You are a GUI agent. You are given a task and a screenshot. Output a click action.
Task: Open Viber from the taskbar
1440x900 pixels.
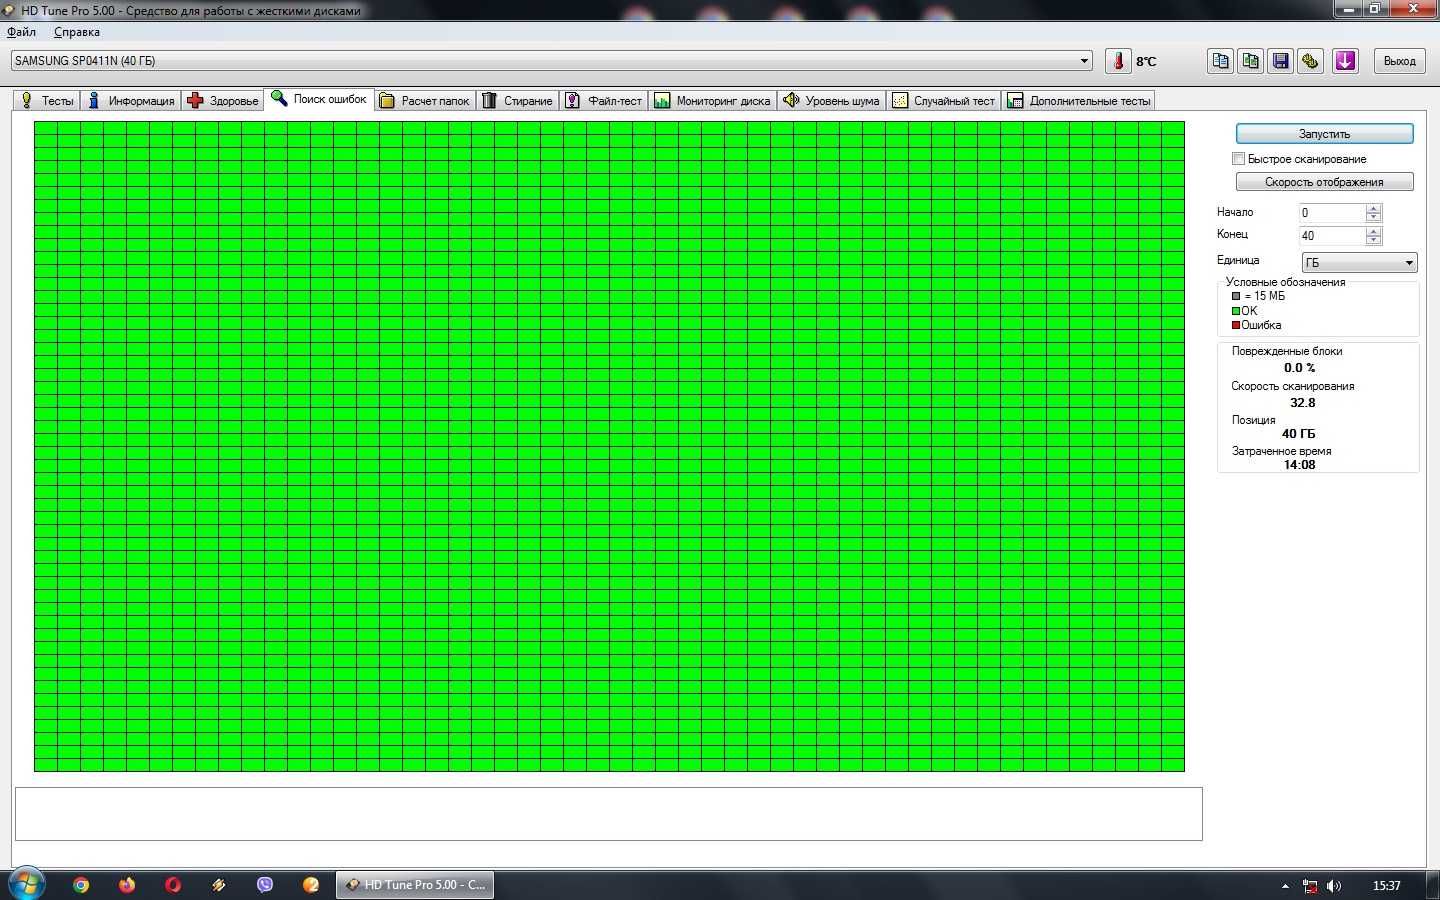(x=265, y=885)
